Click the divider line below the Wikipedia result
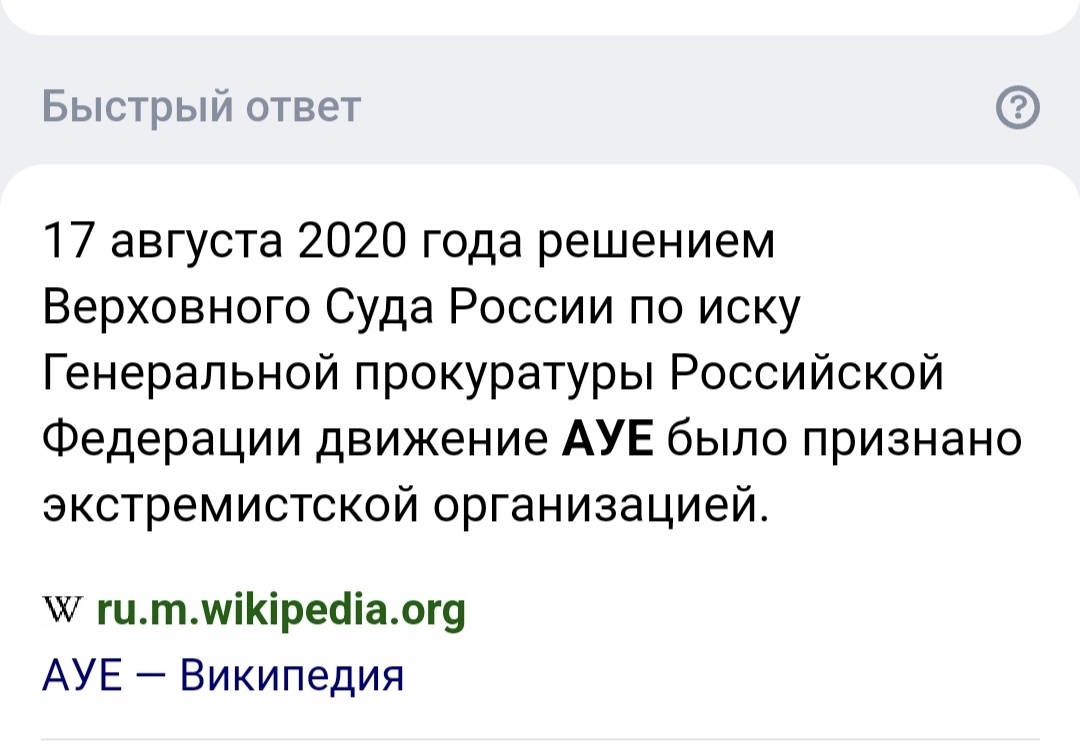This screenshot has height=752, width=1080. point(540,738)
